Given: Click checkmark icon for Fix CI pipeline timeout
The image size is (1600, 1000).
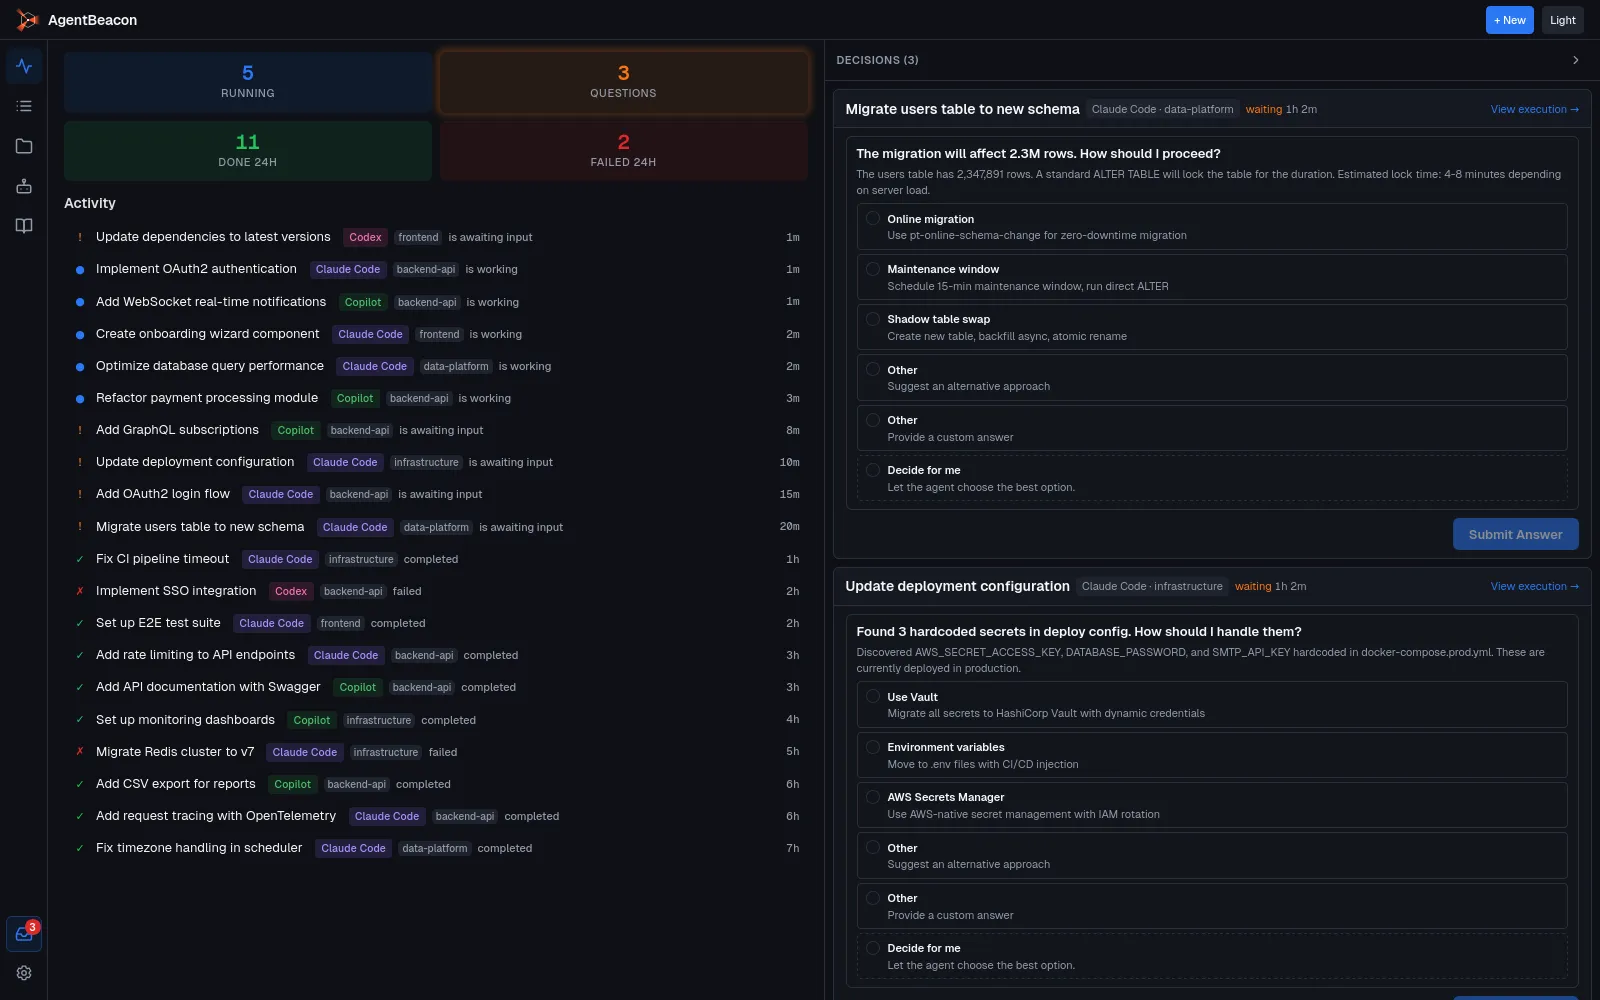Looking at the screenshot, I should (x=80, y=559).
